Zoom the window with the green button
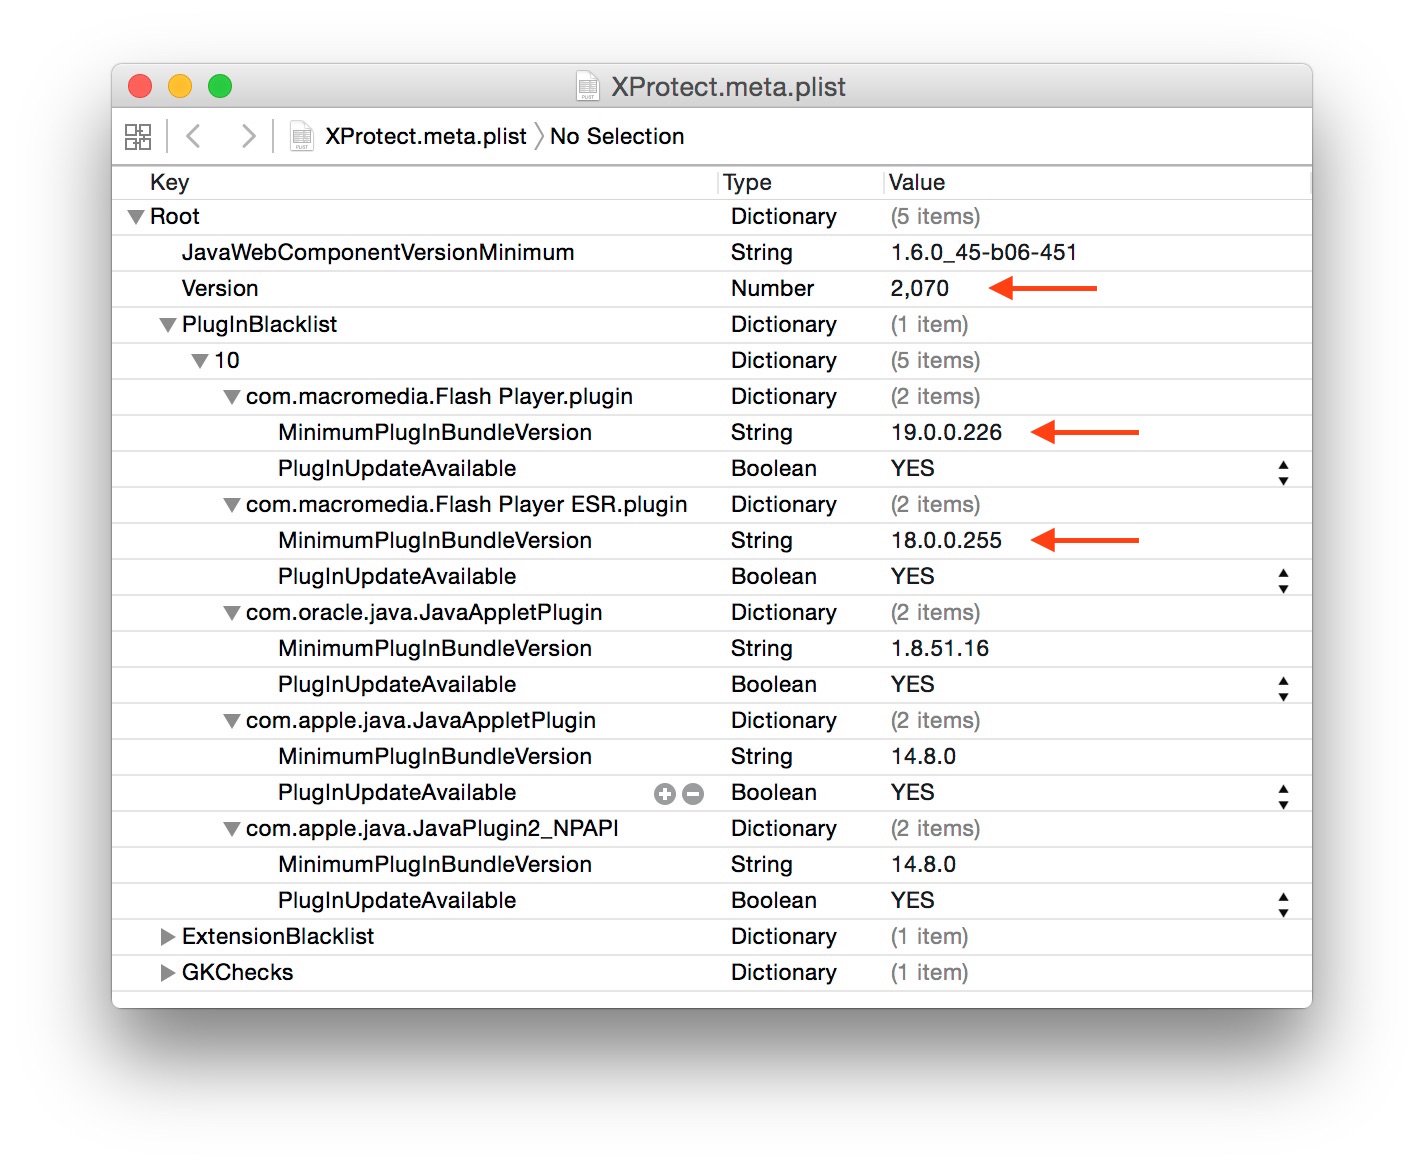This screenshot has height=1168, width=1424. [220, 87]
